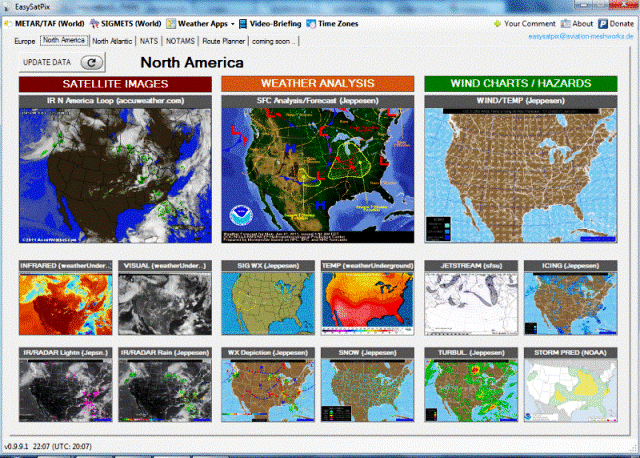Open the JETSTREAM (sfsu) thumbnail
The image size is (640, 458).
point(471,304)
